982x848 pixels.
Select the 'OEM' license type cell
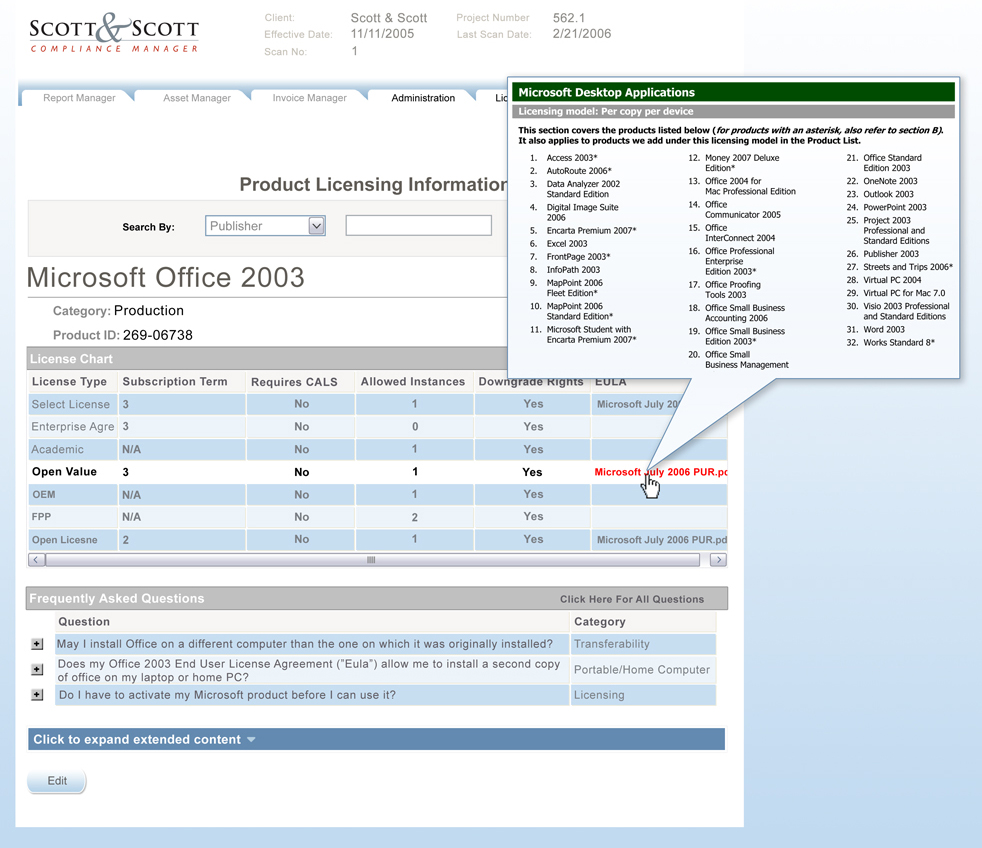[73, 494]
